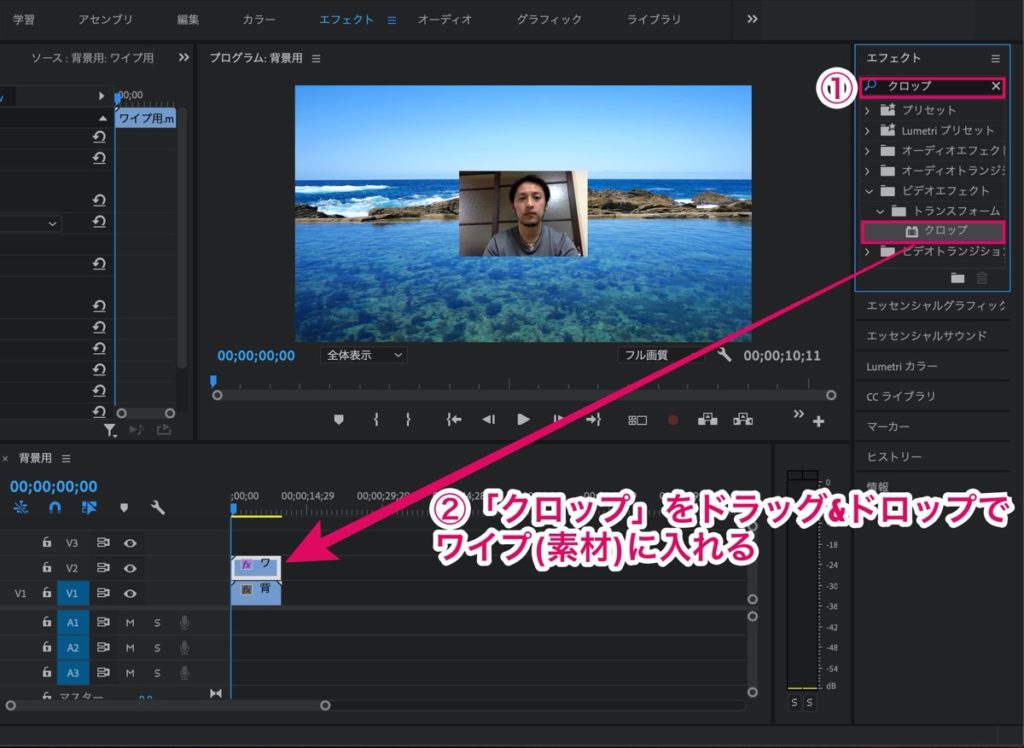Screen dimensions: 1024x748
Task: Expand the オーディオエフェクト folder
Action: click(x=867, y=151)
